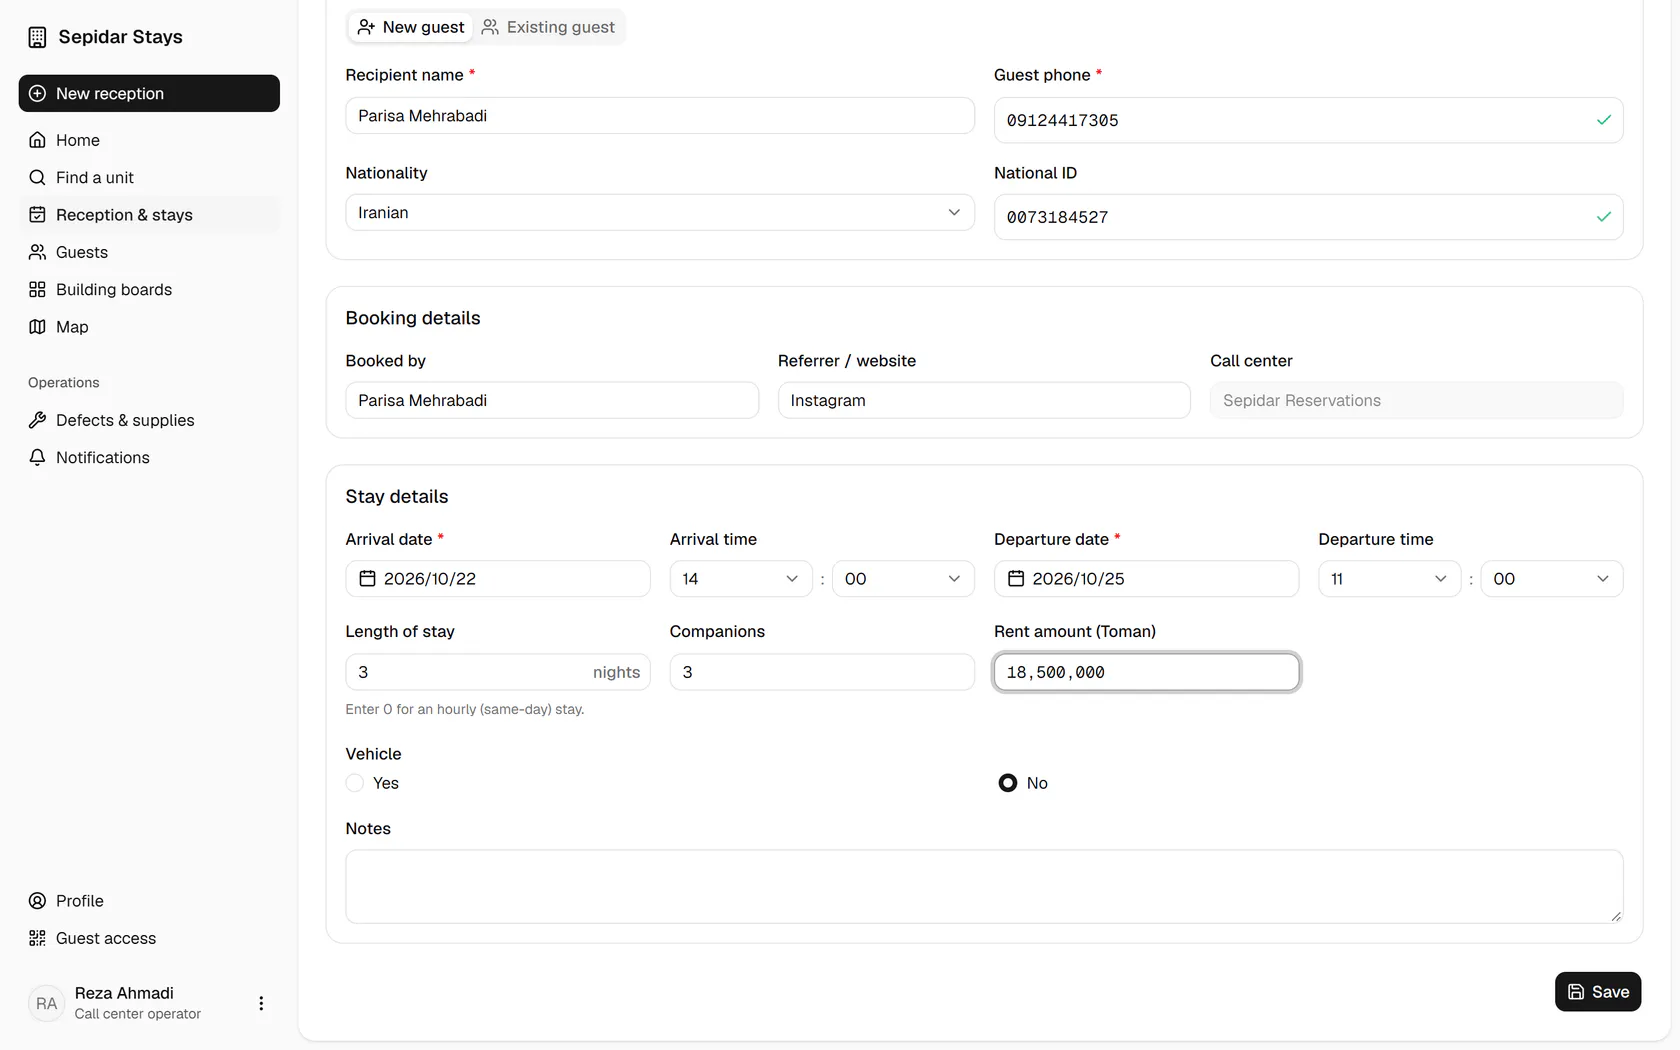Click the Find a unit magnifier icon
The width and height of the screenshot is (1680, 1050).
37,177
